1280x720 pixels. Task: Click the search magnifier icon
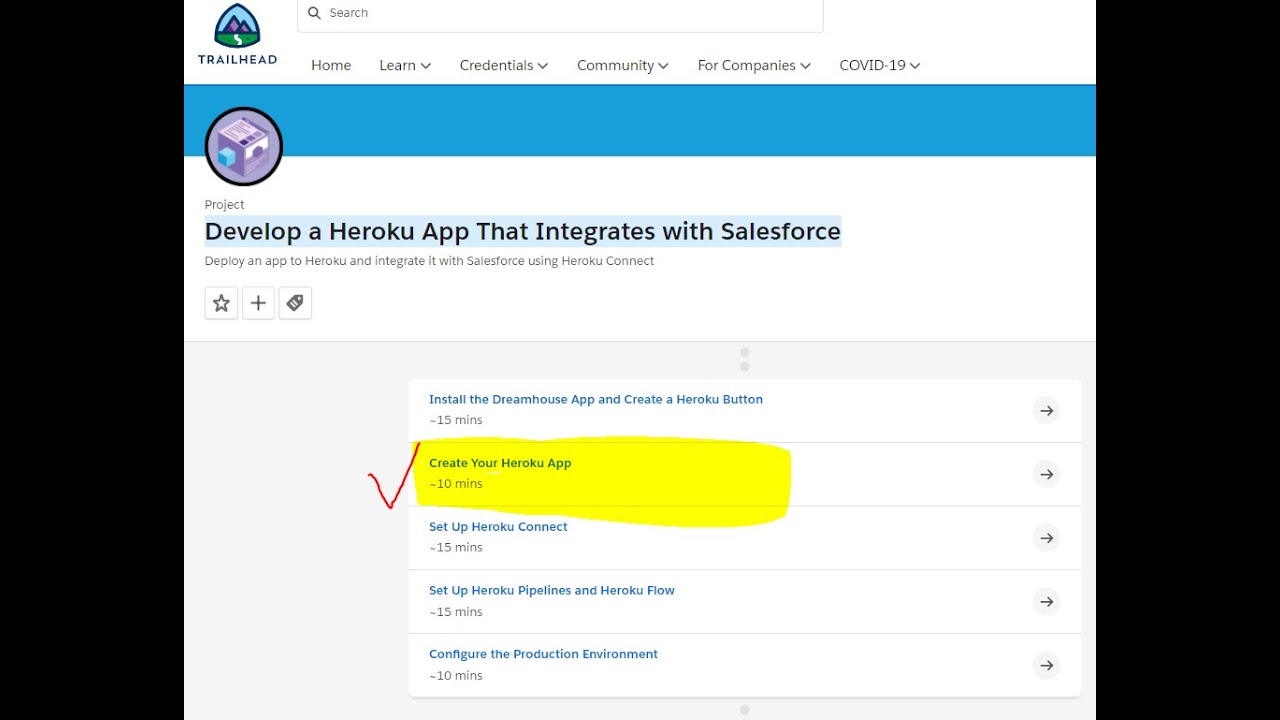point(315,13)
